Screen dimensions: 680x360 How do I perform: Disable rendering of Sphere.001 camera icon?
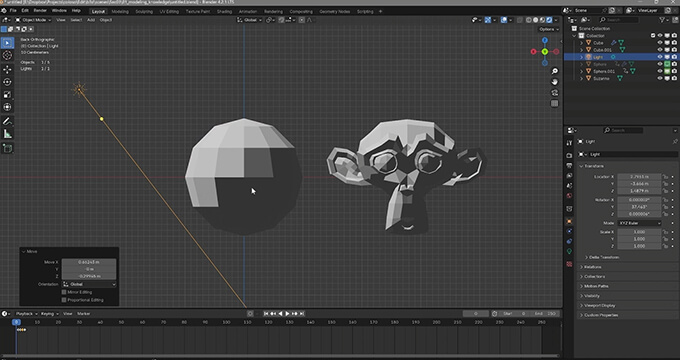(x=674, y=71)
